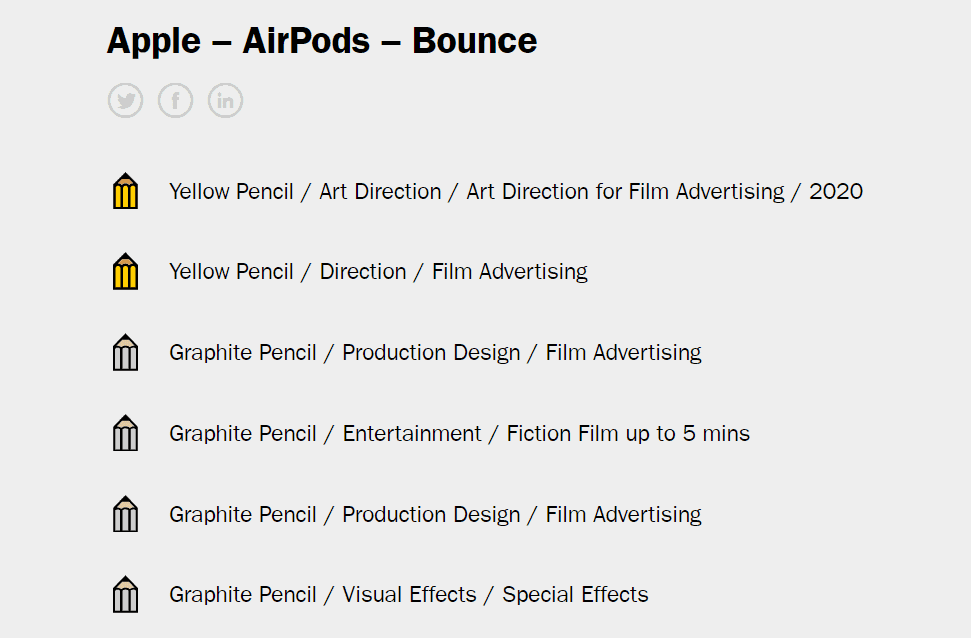This screenshot has width=971, height=638.
Task: Click the Graphite Pencil icon beside Entertainment award
Action: 125,433
